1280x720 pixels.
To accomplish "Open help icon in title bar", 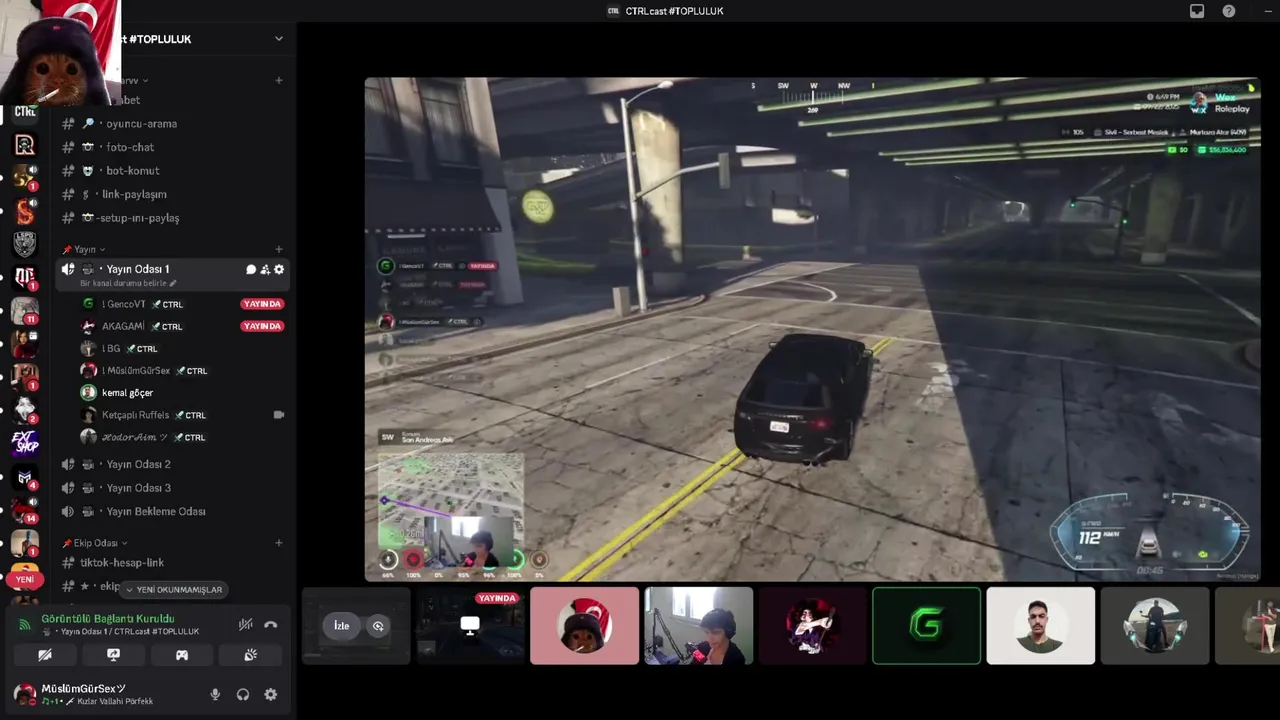I will (x=1229, y=11).
